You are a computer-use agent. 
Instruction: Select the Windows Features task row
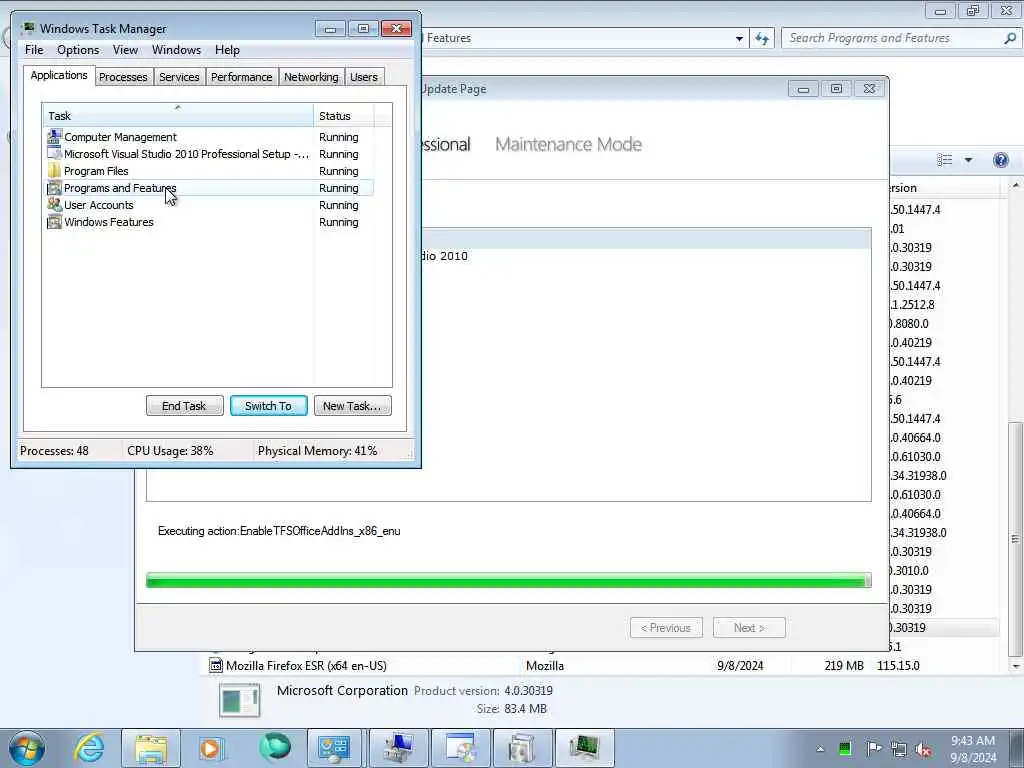click(209, 222)
